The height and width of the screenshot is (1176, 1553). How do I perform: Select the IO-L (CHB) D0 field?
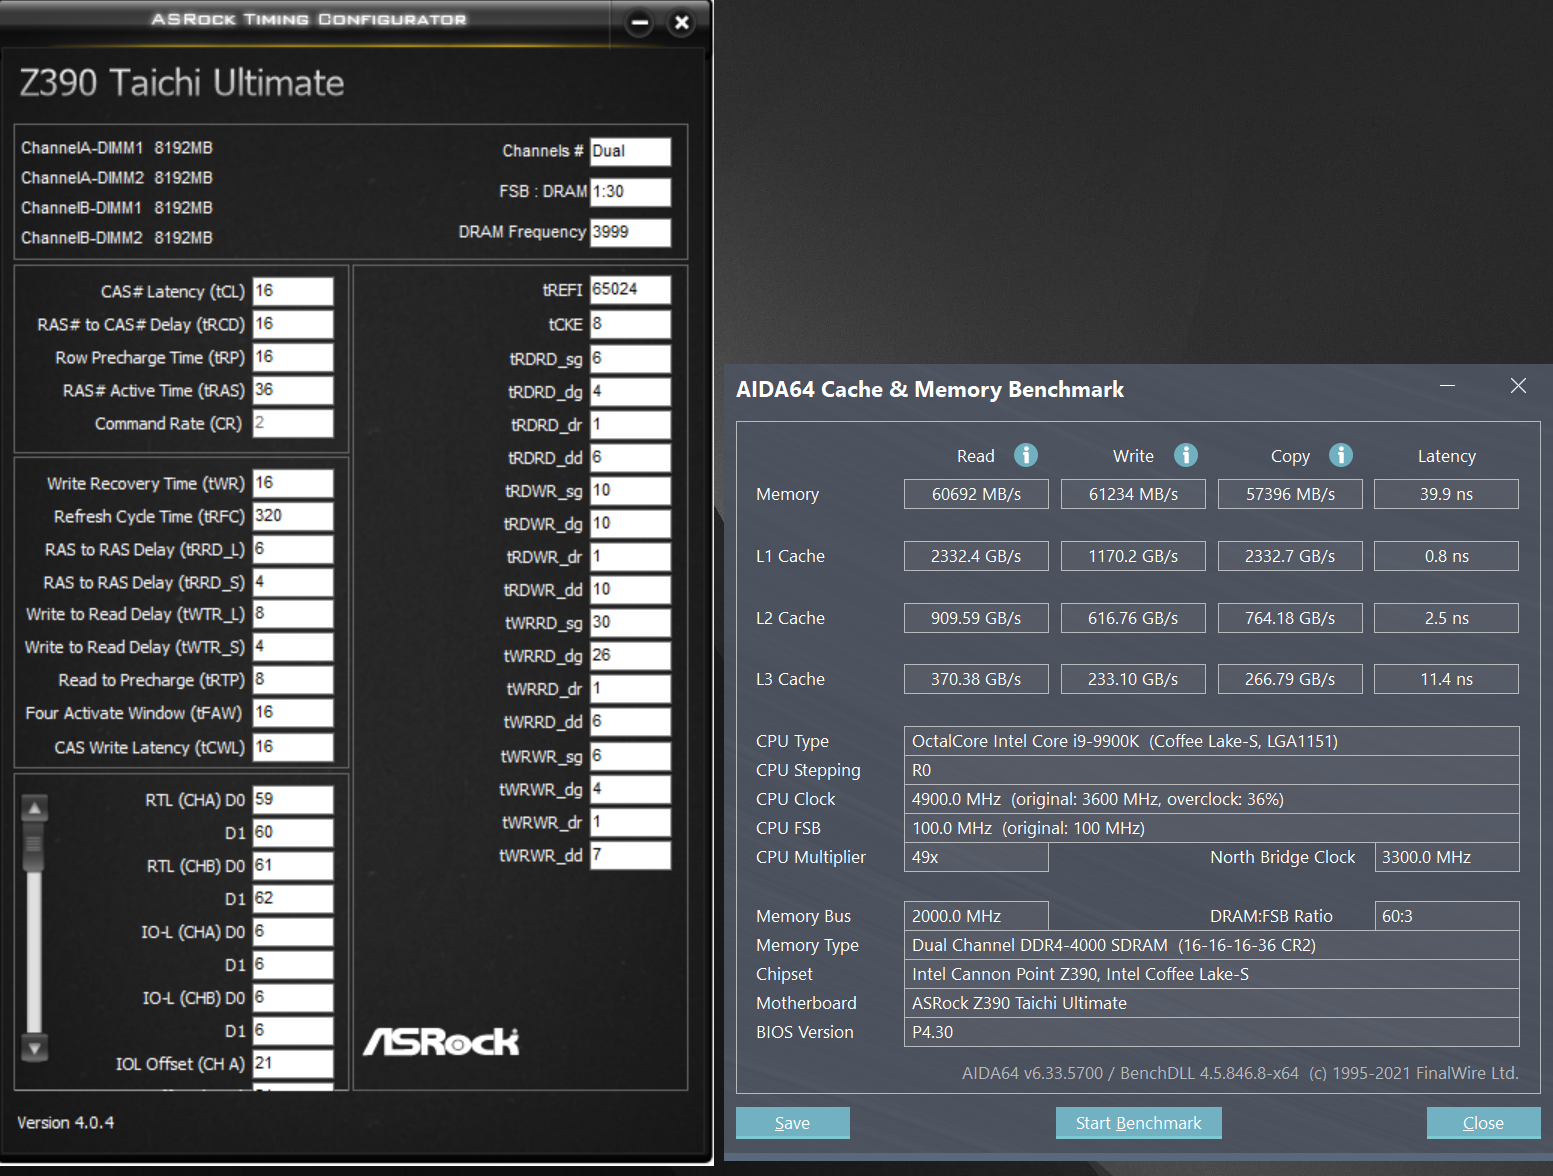[293, 998]
